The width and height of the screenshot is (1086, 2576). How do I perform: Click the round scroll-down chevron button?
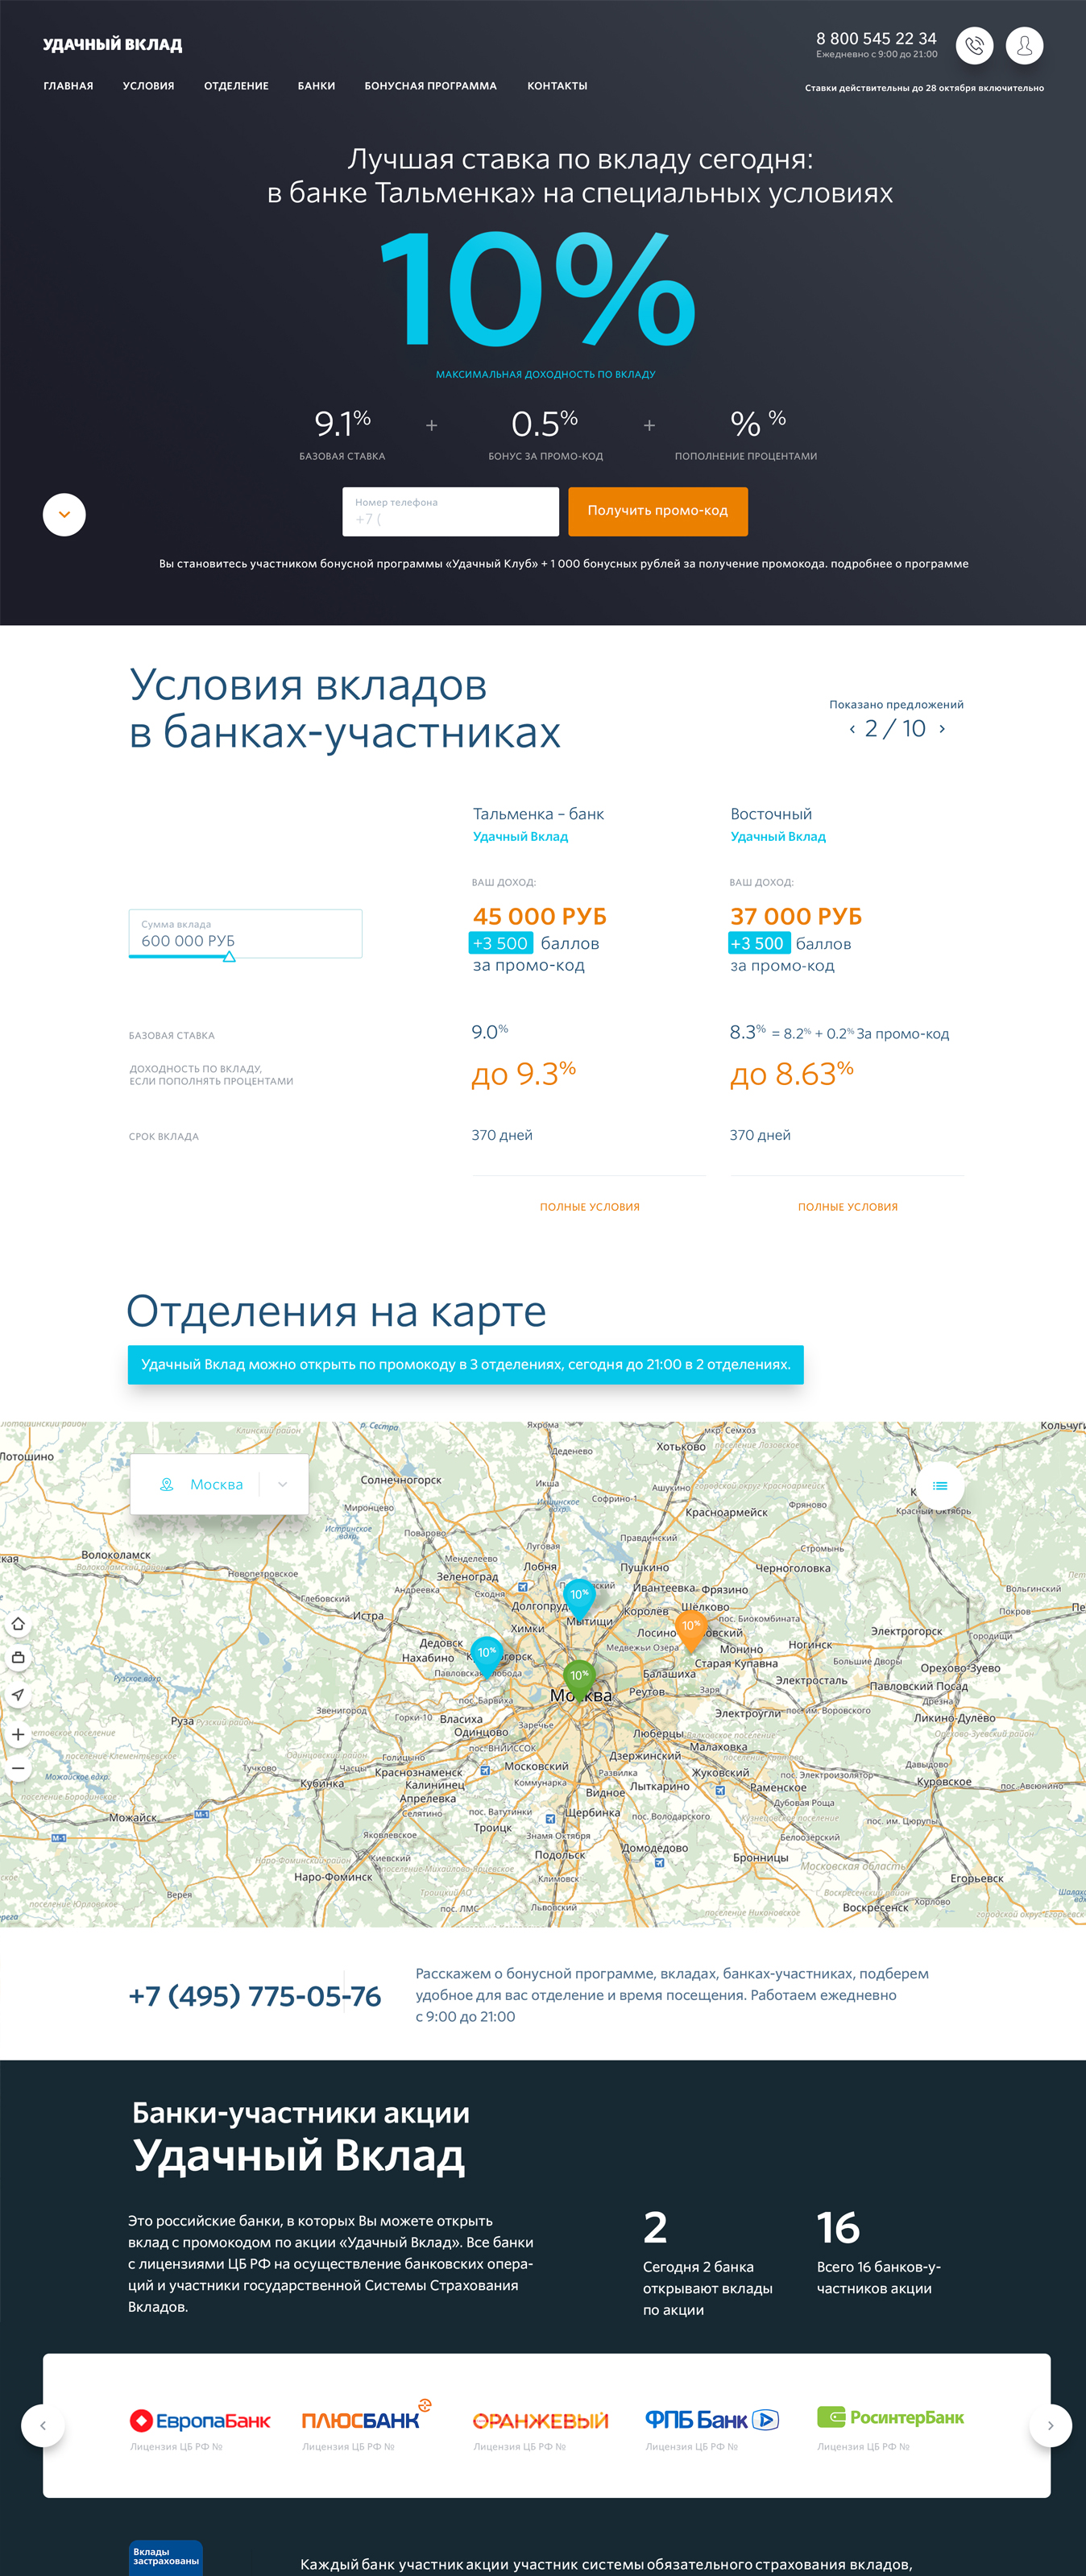pyautogui.click(x=64, y=515)
